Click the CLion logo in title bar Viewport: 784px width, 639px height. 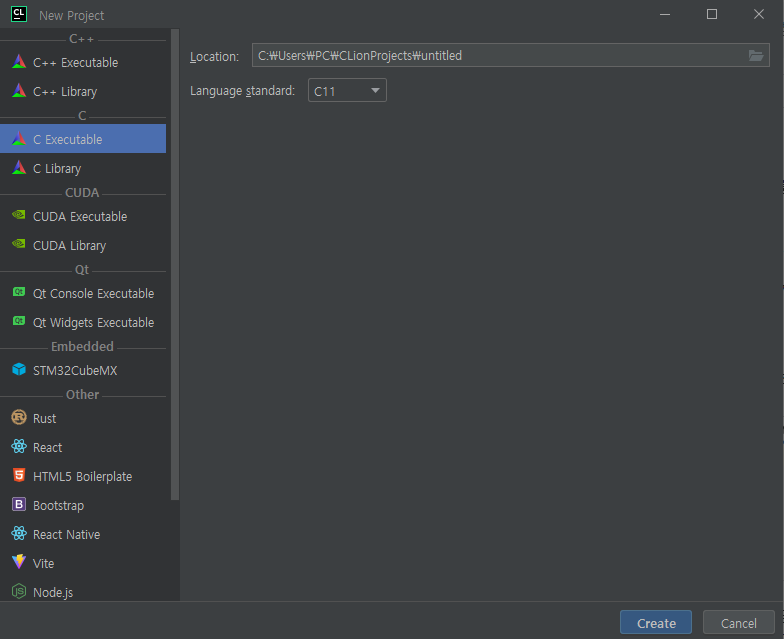(x=19, y=14)
